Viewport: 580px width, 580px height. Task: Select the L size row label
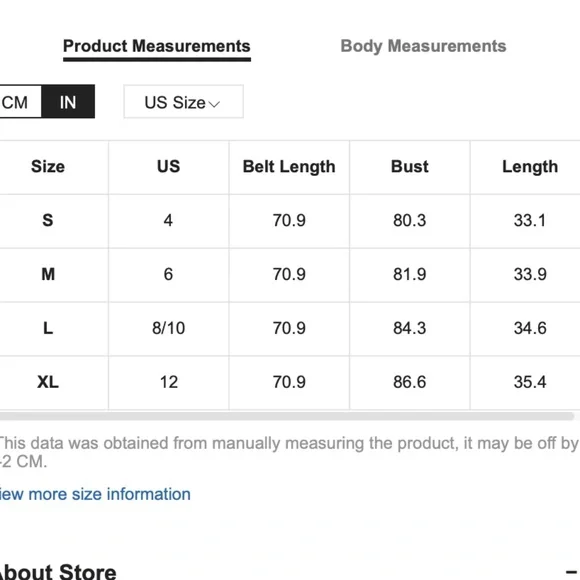48,328
